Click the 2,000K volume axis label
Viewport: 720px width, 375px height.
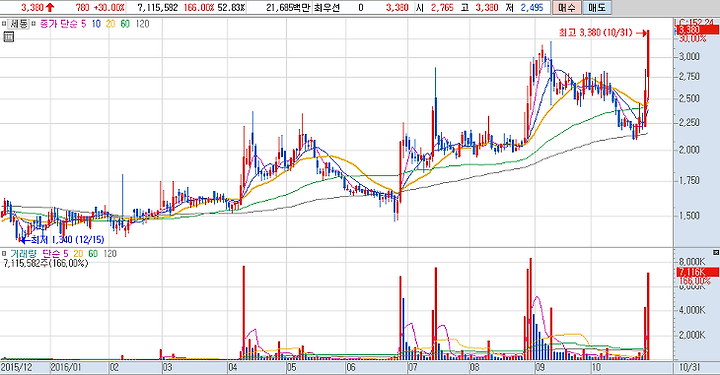pyautogui.click(x=692, y=335)
